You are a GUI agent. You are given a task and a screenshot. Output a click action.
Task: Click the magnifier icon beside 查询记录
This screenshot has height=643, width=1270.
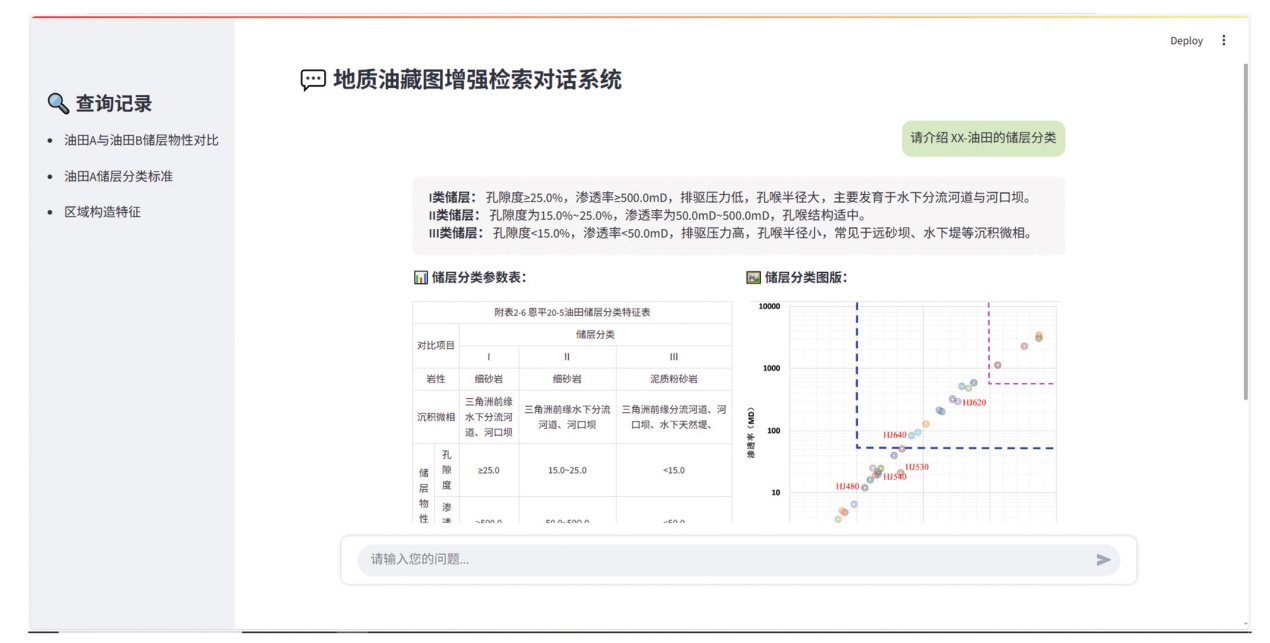58,103
